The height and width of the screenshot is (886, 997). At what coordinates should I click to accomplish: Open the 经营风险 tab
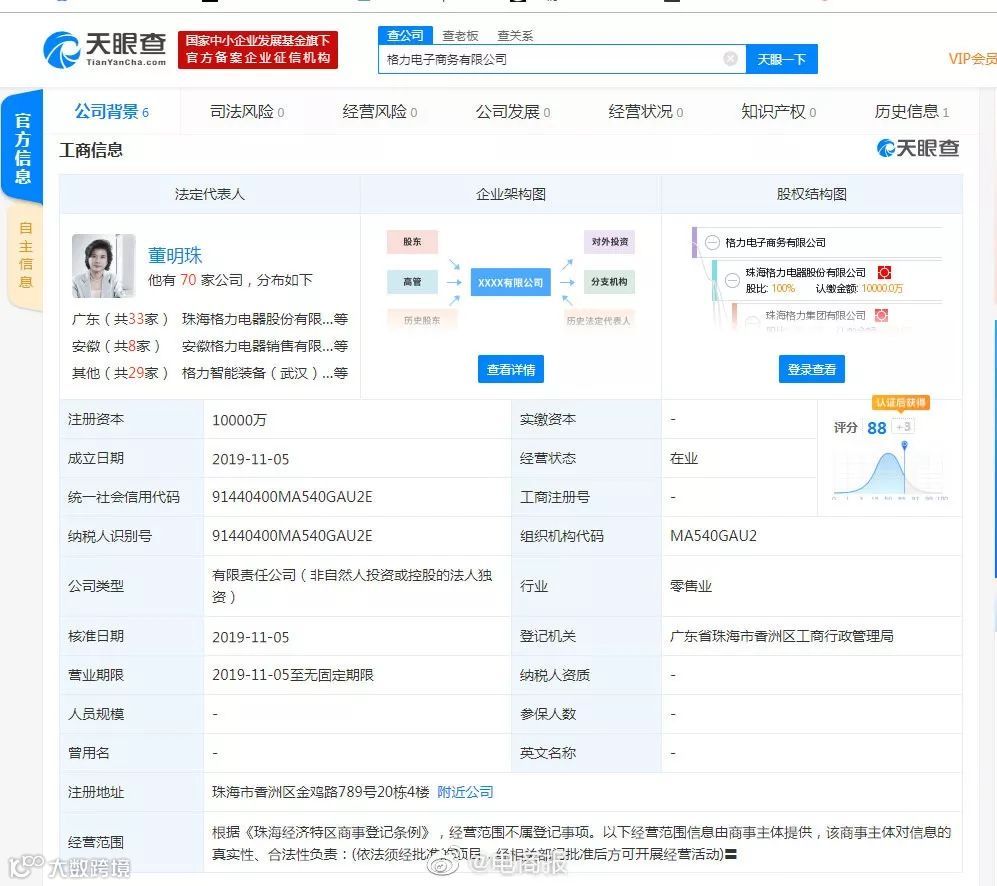click(x=380, y=112)
